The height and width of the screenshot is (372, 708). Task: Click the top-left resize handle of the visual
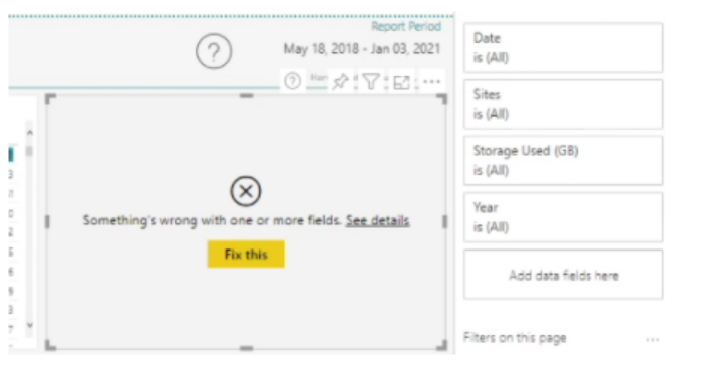tap(50, 99)
